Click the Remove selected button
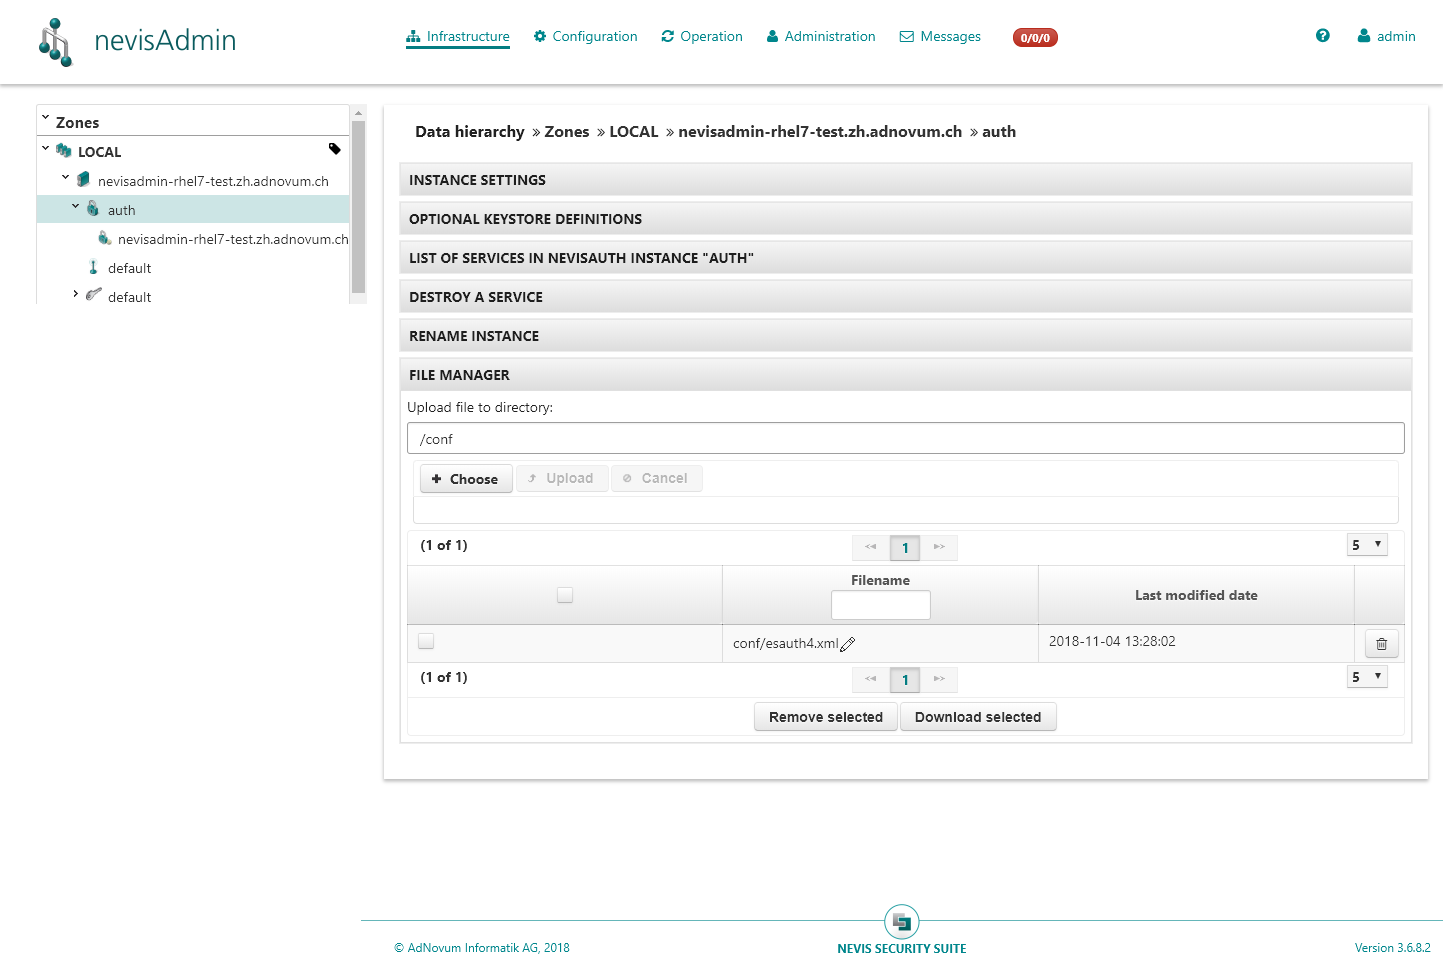Viewport: 1443px width, 960px height. tap(826, 717)
